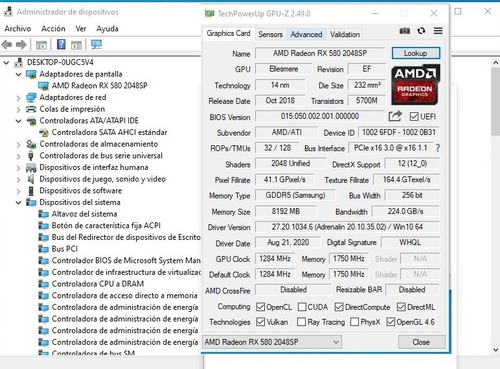Image resolution: width=500 pixels, height=369 pixels.
Task: Click the Dispositivos de software icon
Action: (x=31, y=191)
